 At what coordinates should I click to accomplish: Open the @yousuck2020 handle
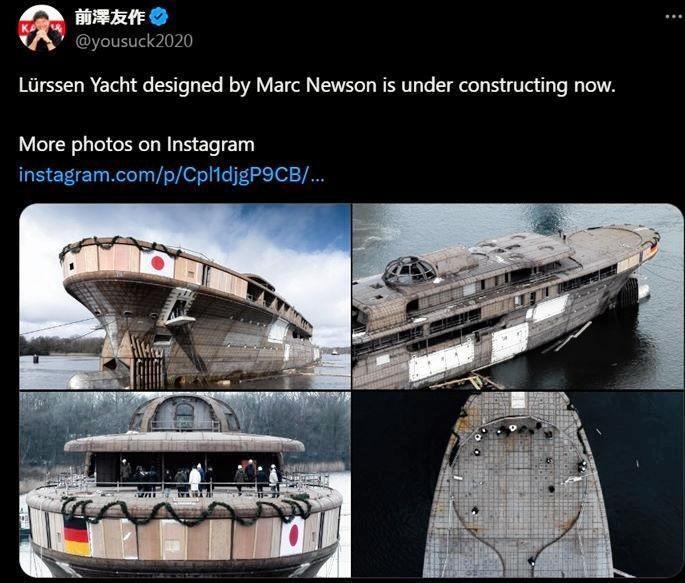point(134,41)
